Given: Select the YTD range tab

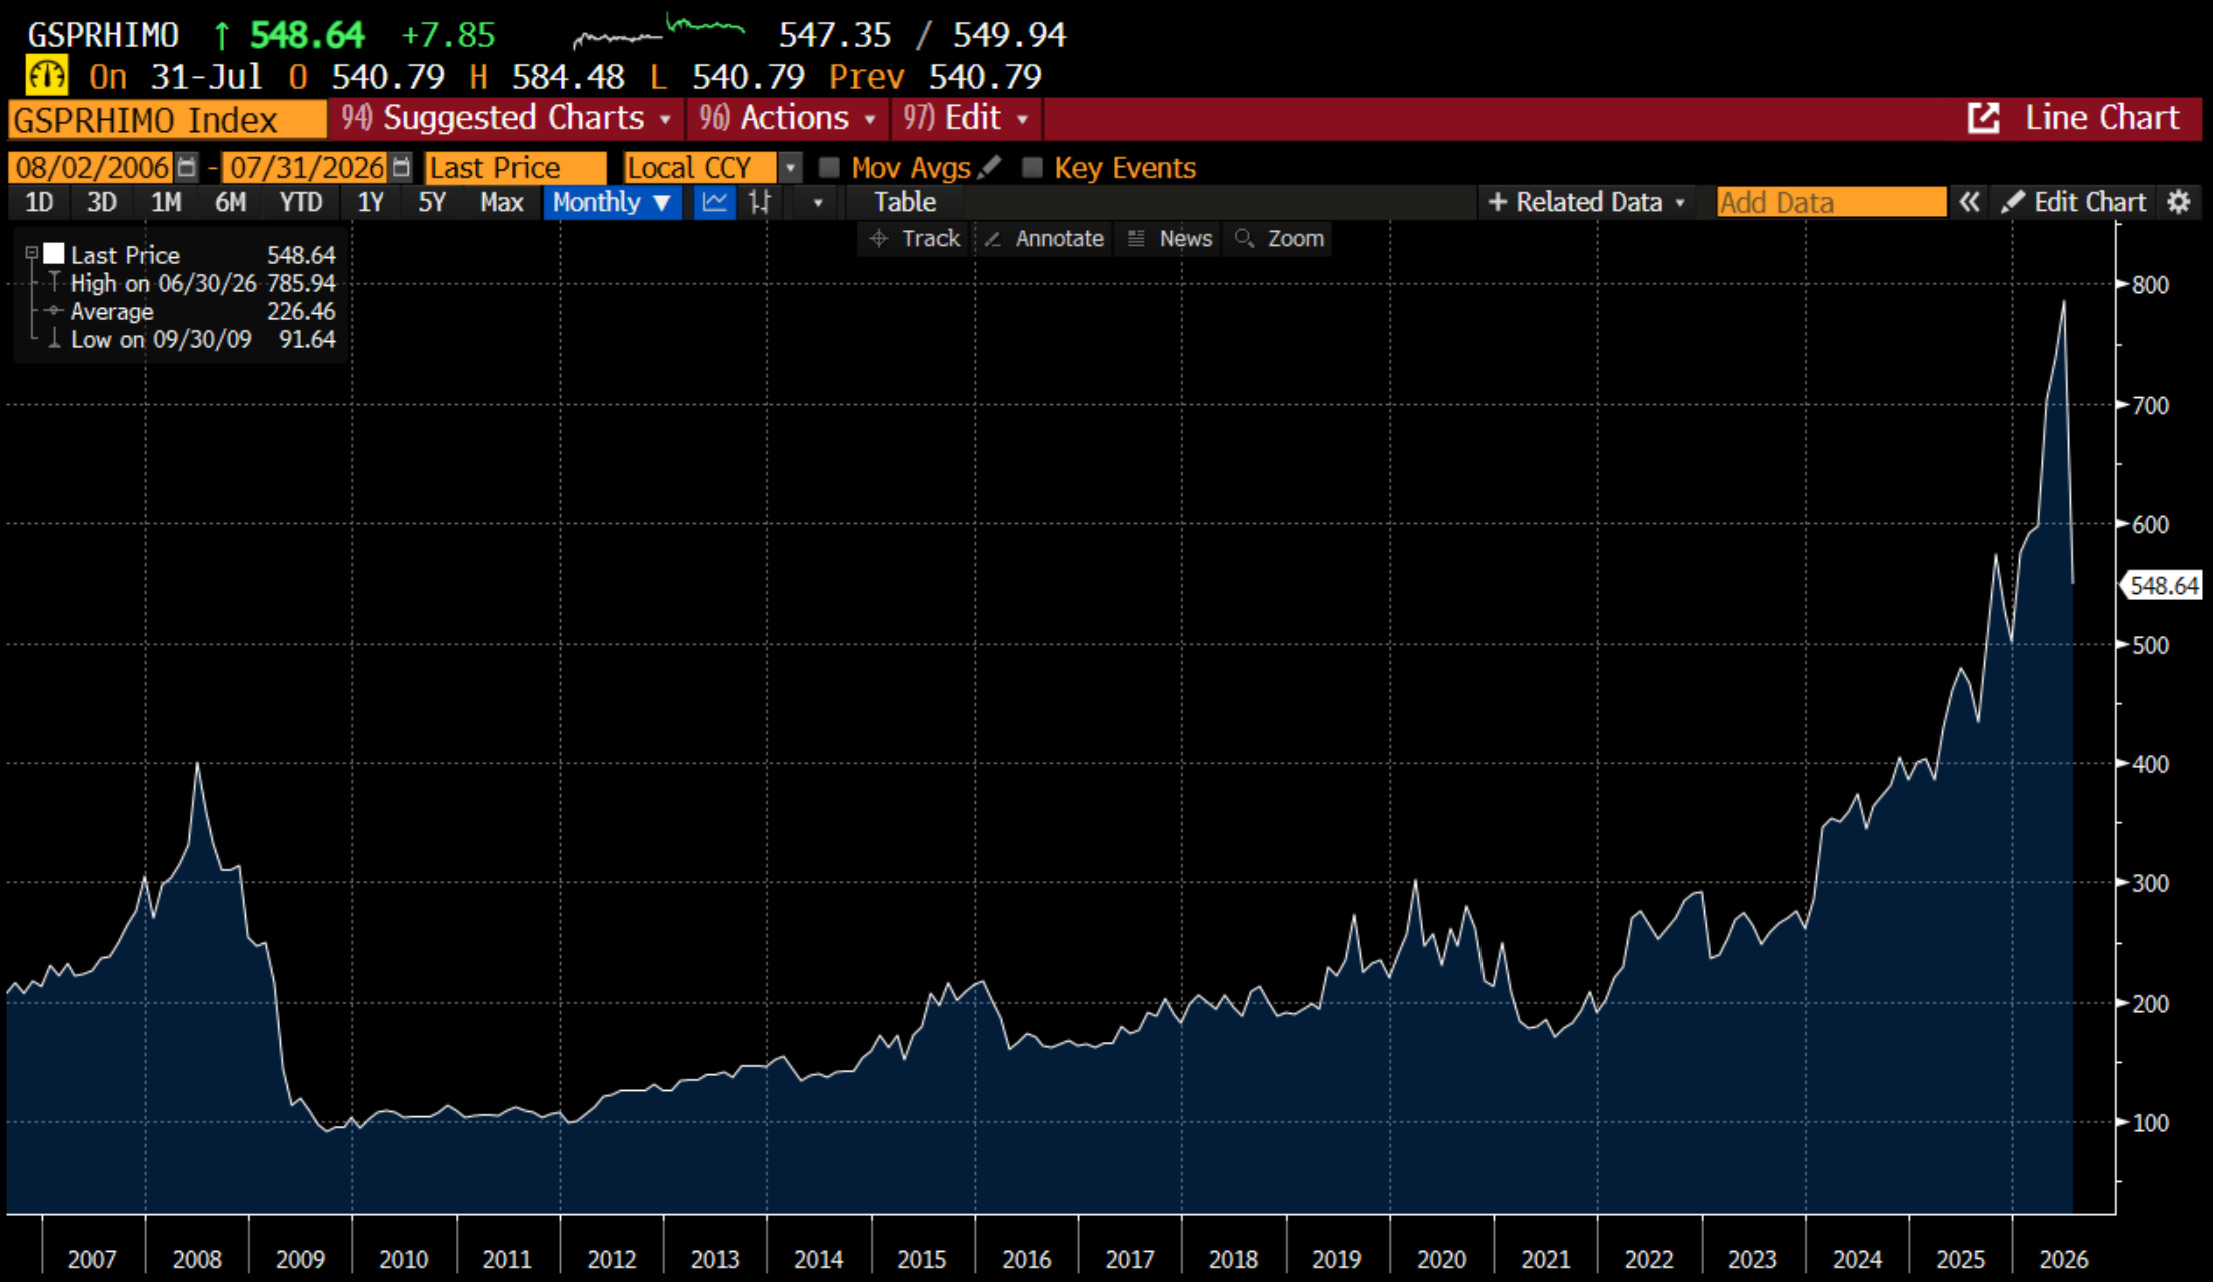Looking at the screenshot, I should pos(300,202).
